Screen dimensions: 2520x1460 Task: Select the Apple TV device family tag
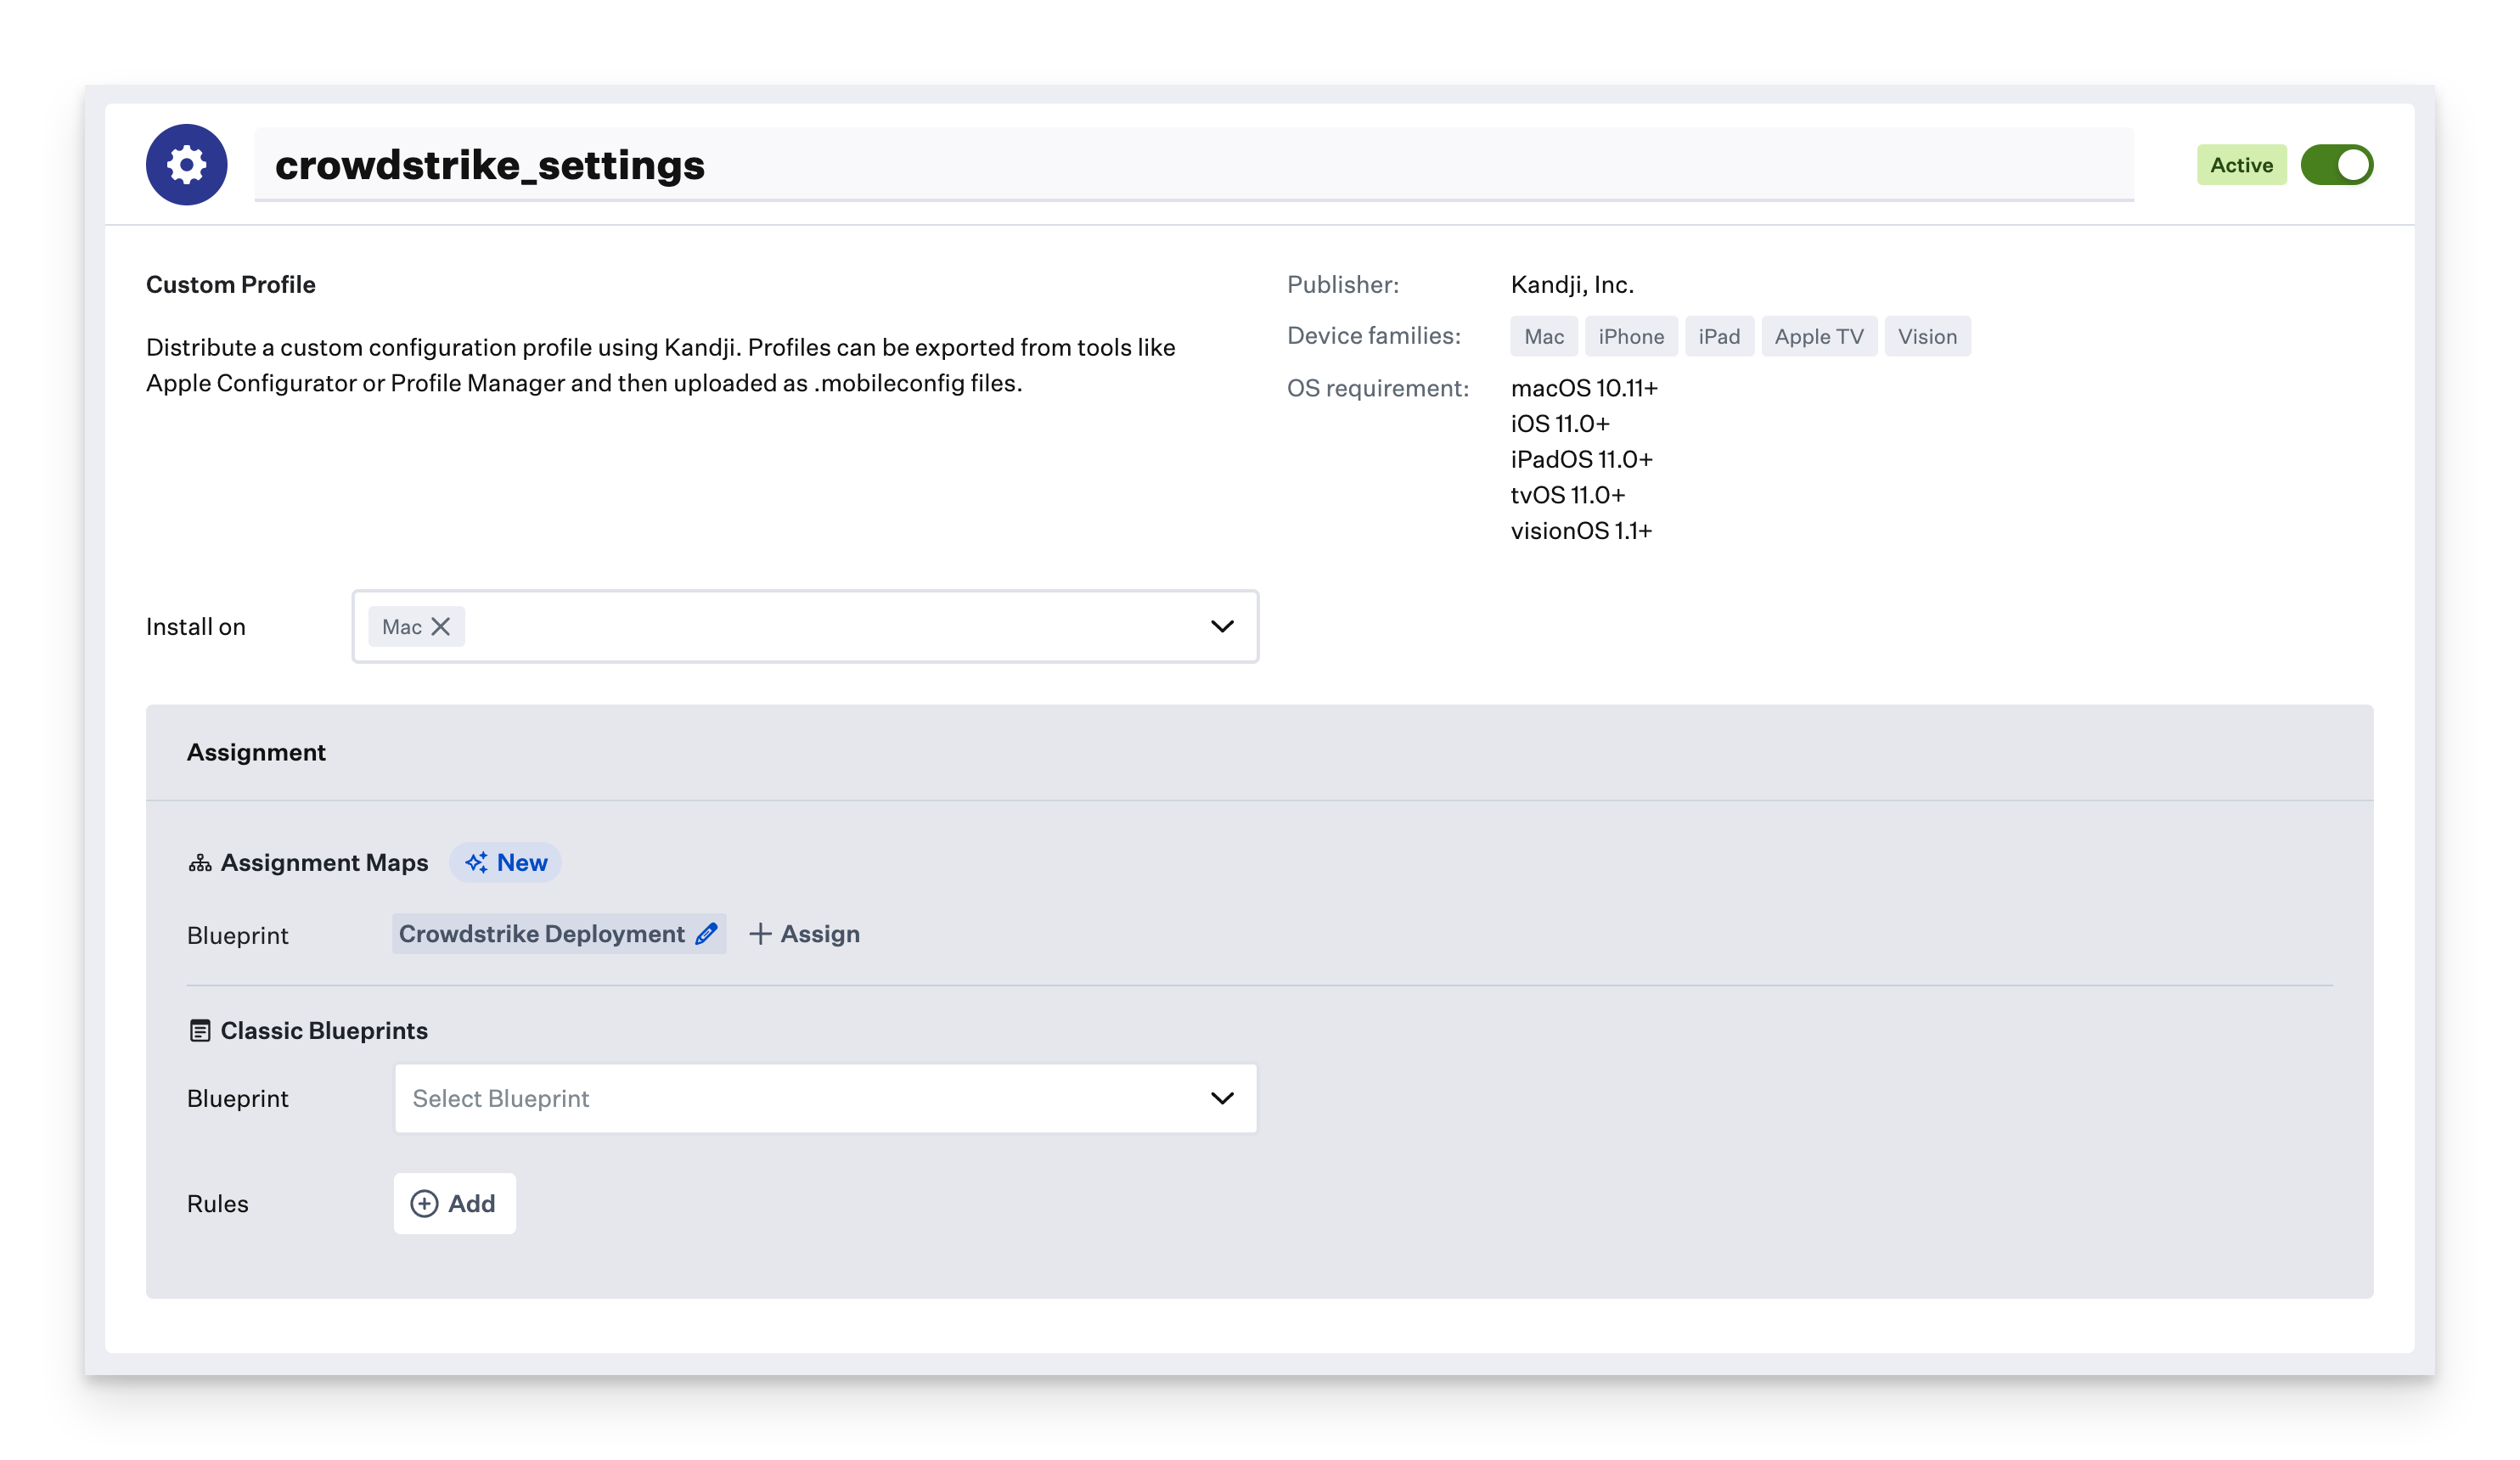click(x=1819, y=336)
